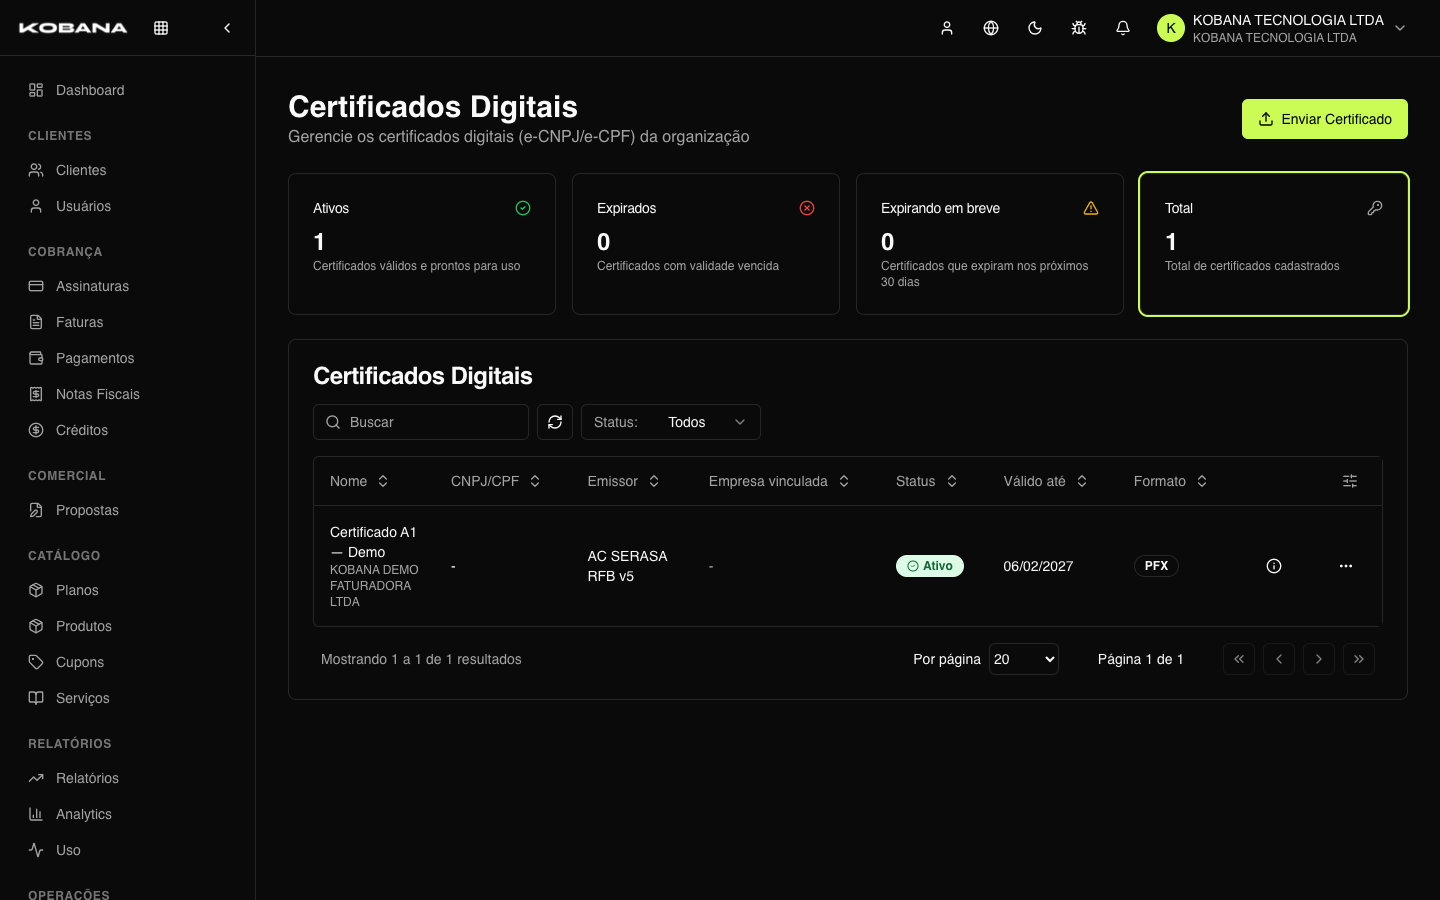Go to next page of results
This screenshot has width=1440, height=900.
(x=1319, y=659)
